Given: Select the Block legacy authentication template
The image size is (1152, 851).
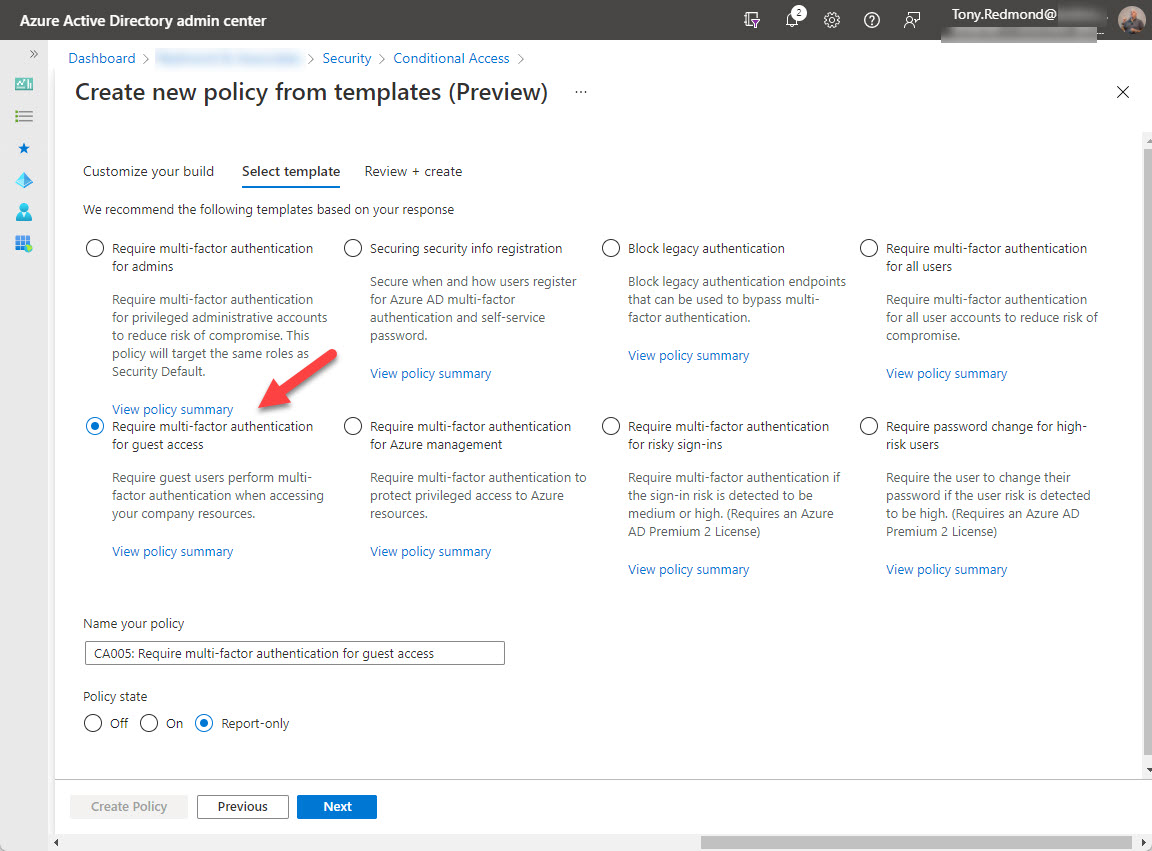Looking at the screenshot, I should point(611,248).
